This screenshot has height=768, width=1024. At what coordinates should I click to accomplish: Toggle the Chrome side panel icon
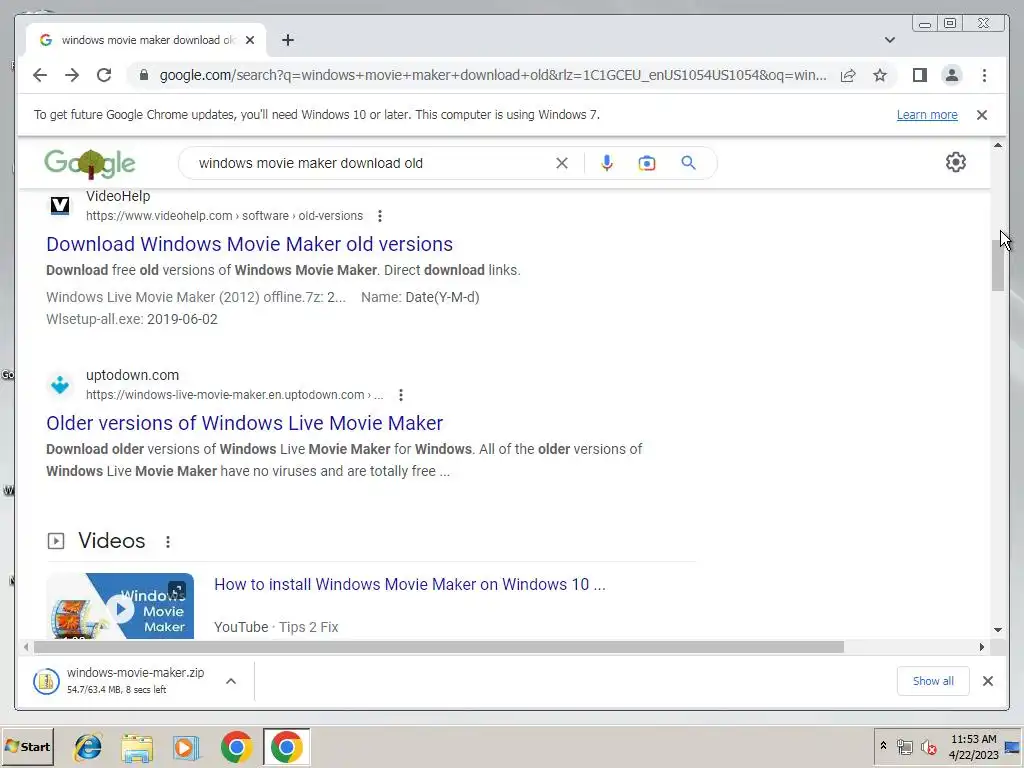[x=920, y=75]
